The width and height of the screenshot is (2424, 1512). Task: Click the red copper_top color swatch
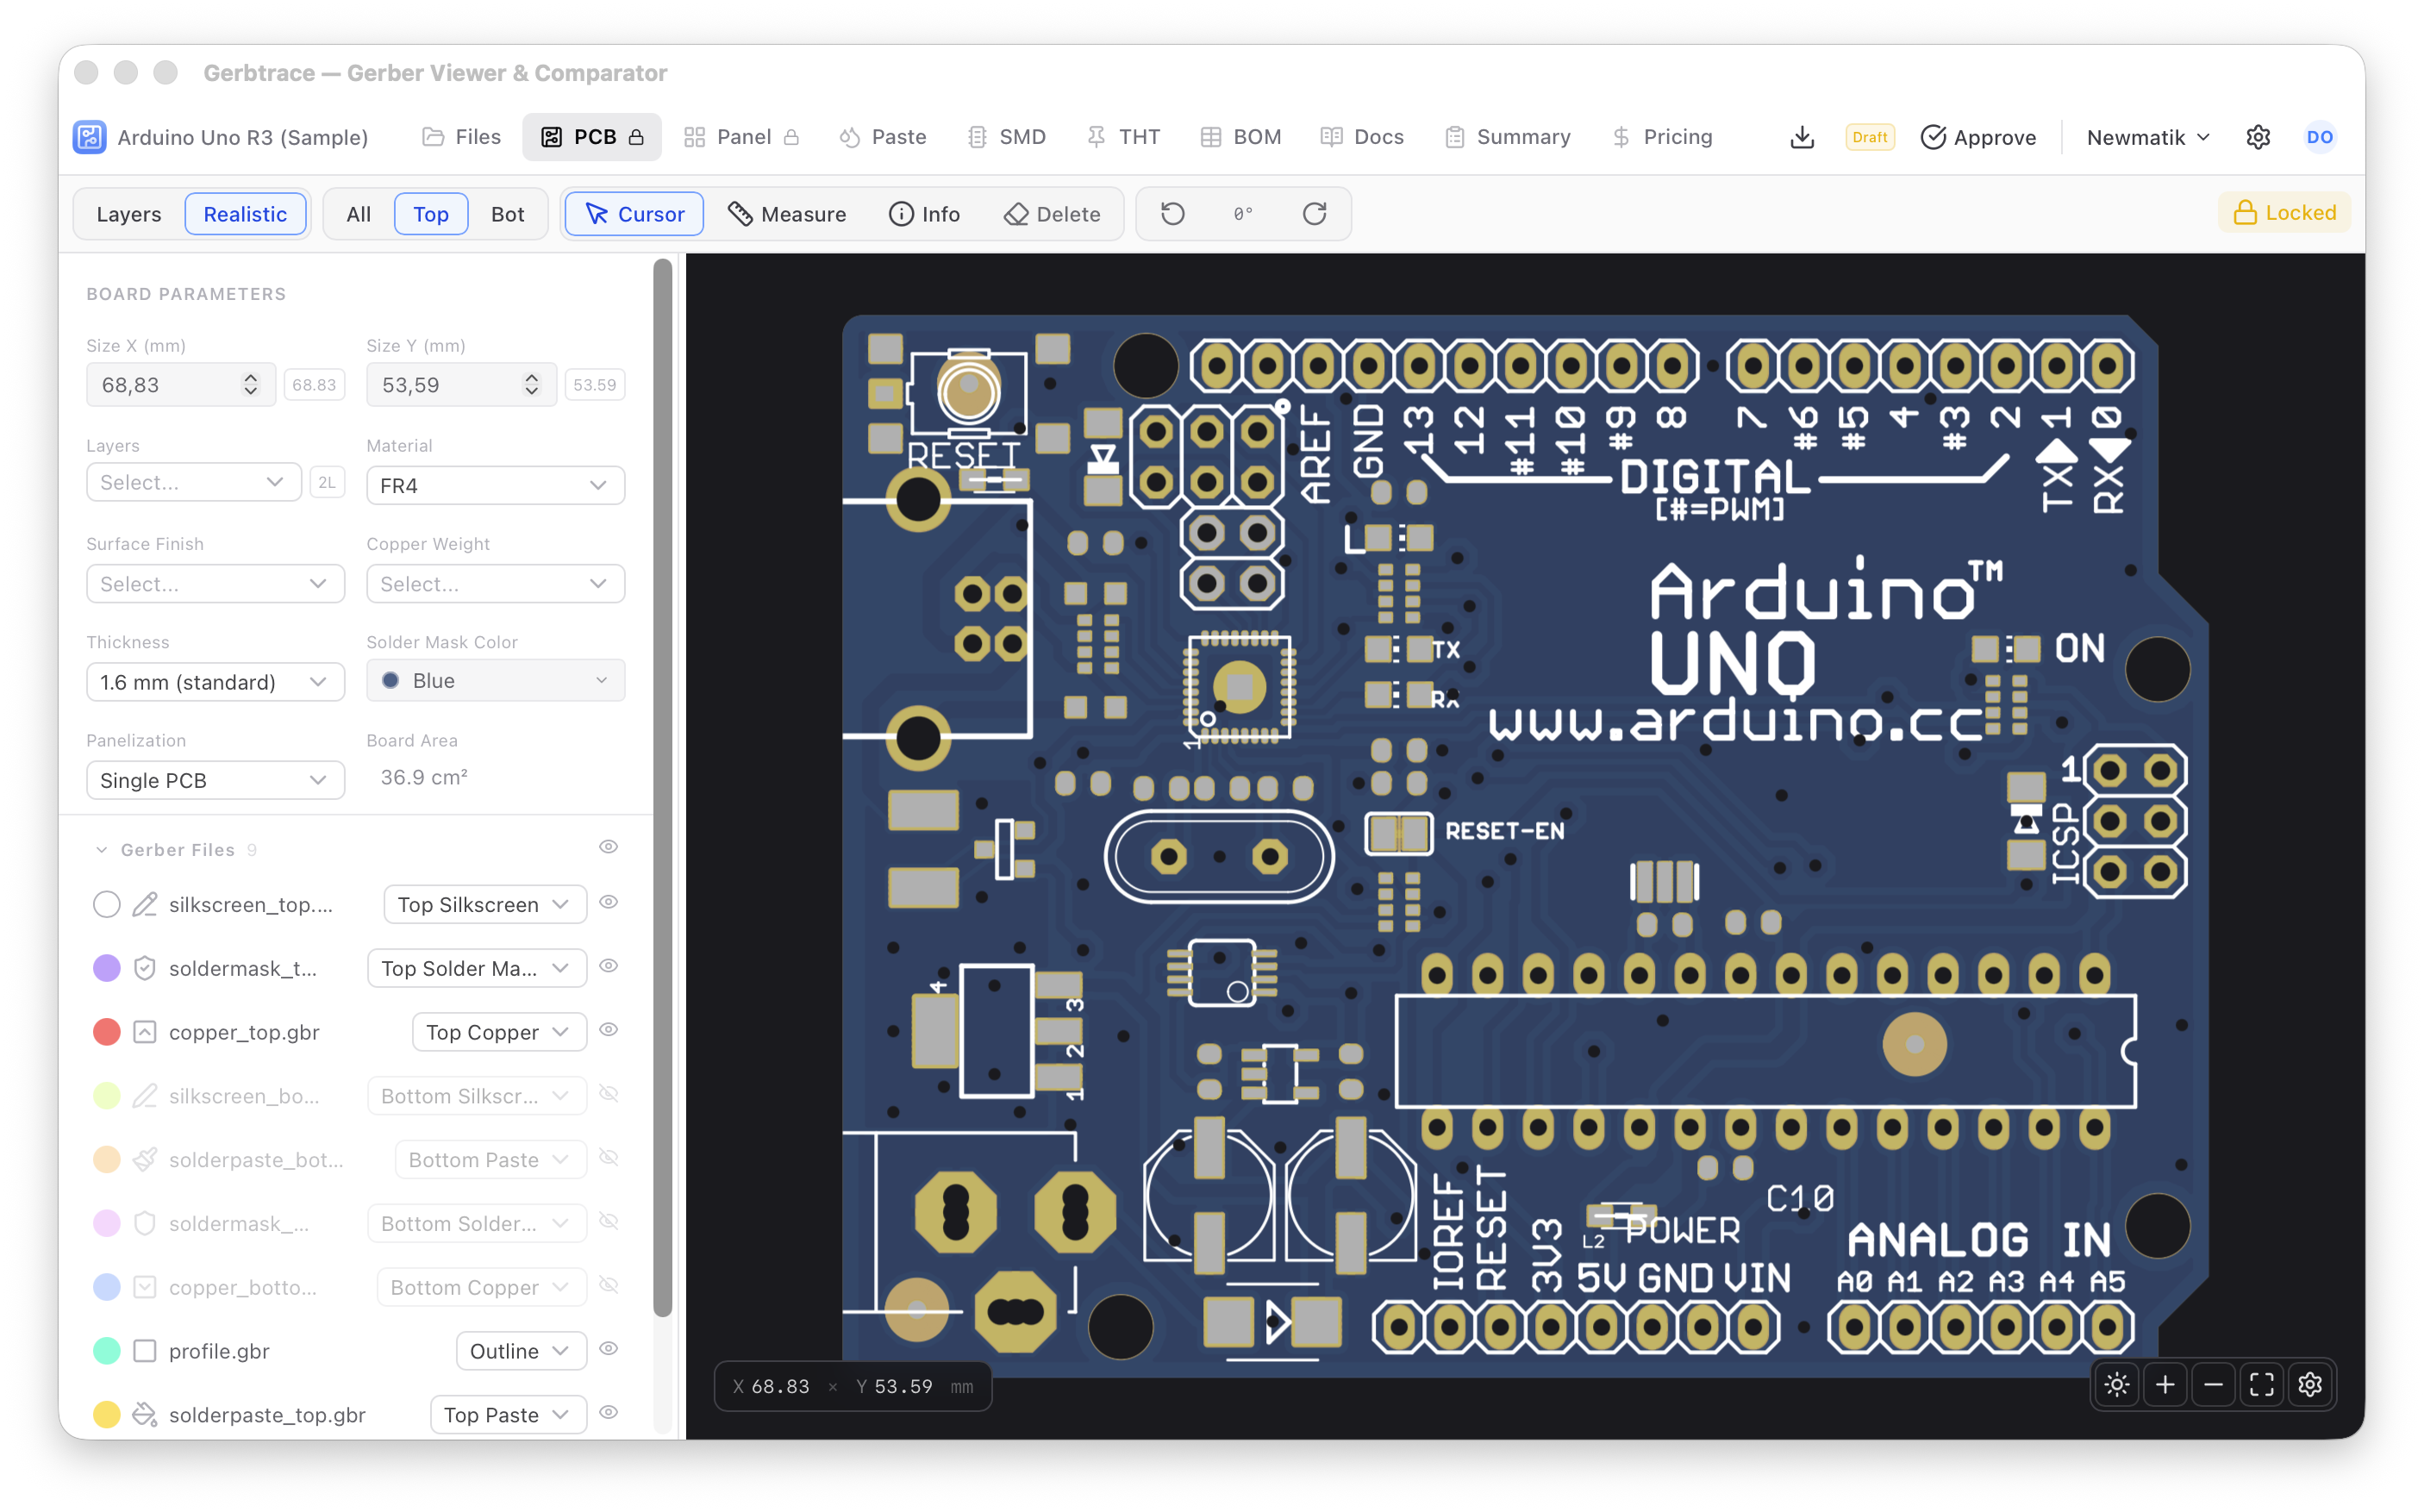pos(107,1032)
